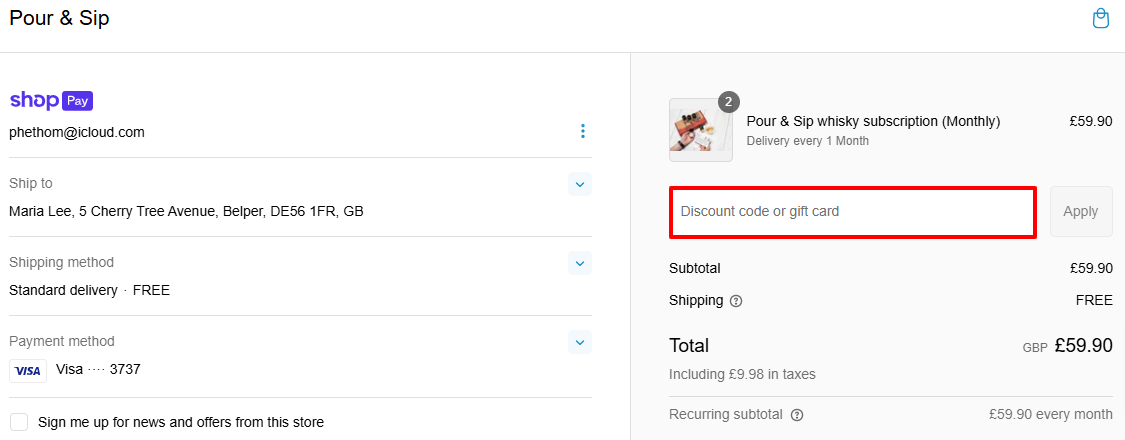Open the shopping bag cart icon

tap(1101, 19)
